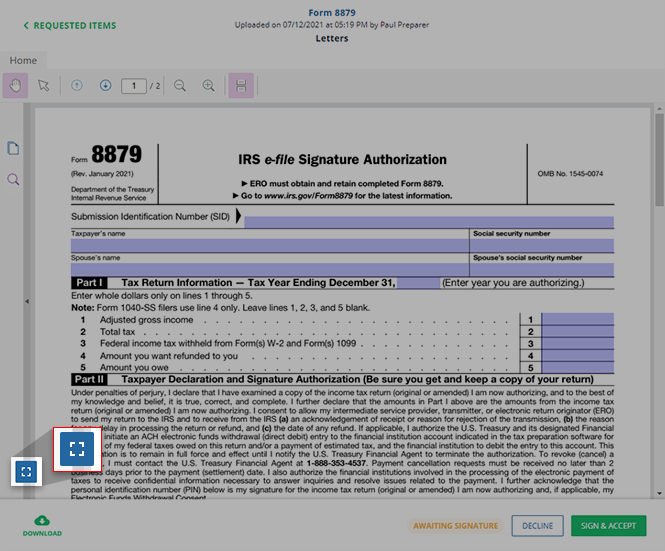Click the Part II label

89,379
